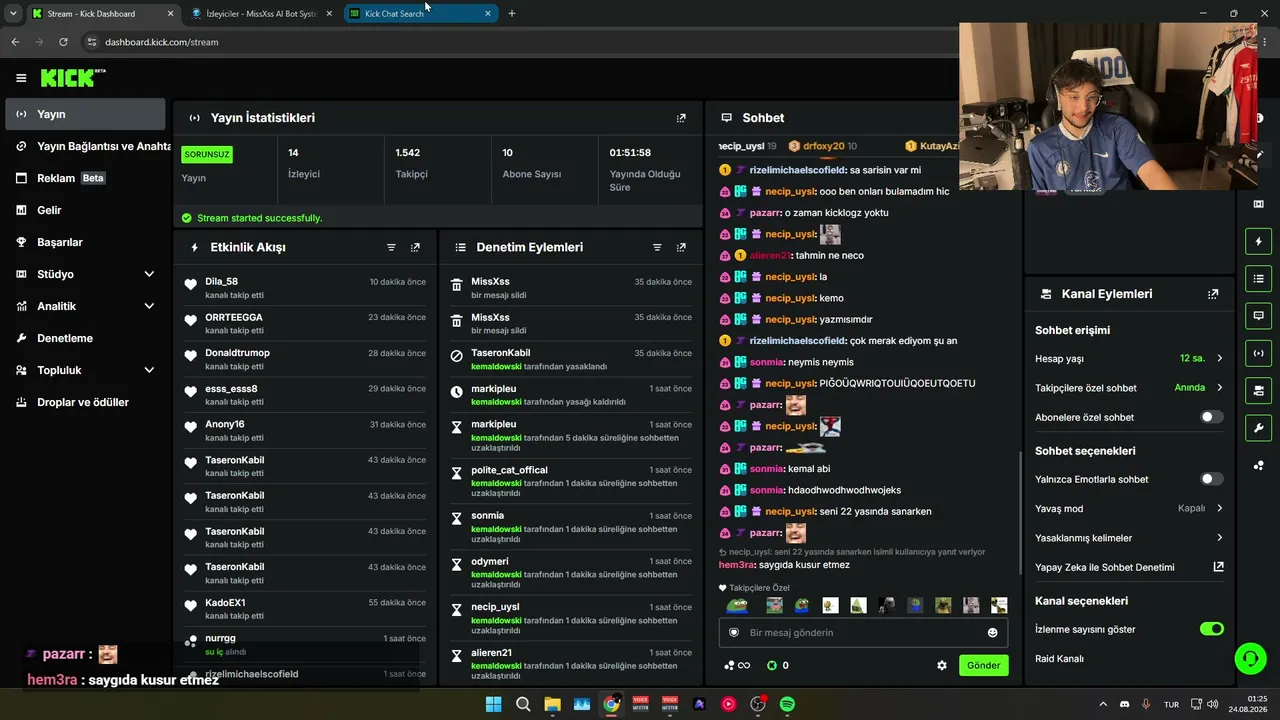Open the Windows Start menu
The image size is (1280, 720).
pyautogui.click(x=493, y=704)
